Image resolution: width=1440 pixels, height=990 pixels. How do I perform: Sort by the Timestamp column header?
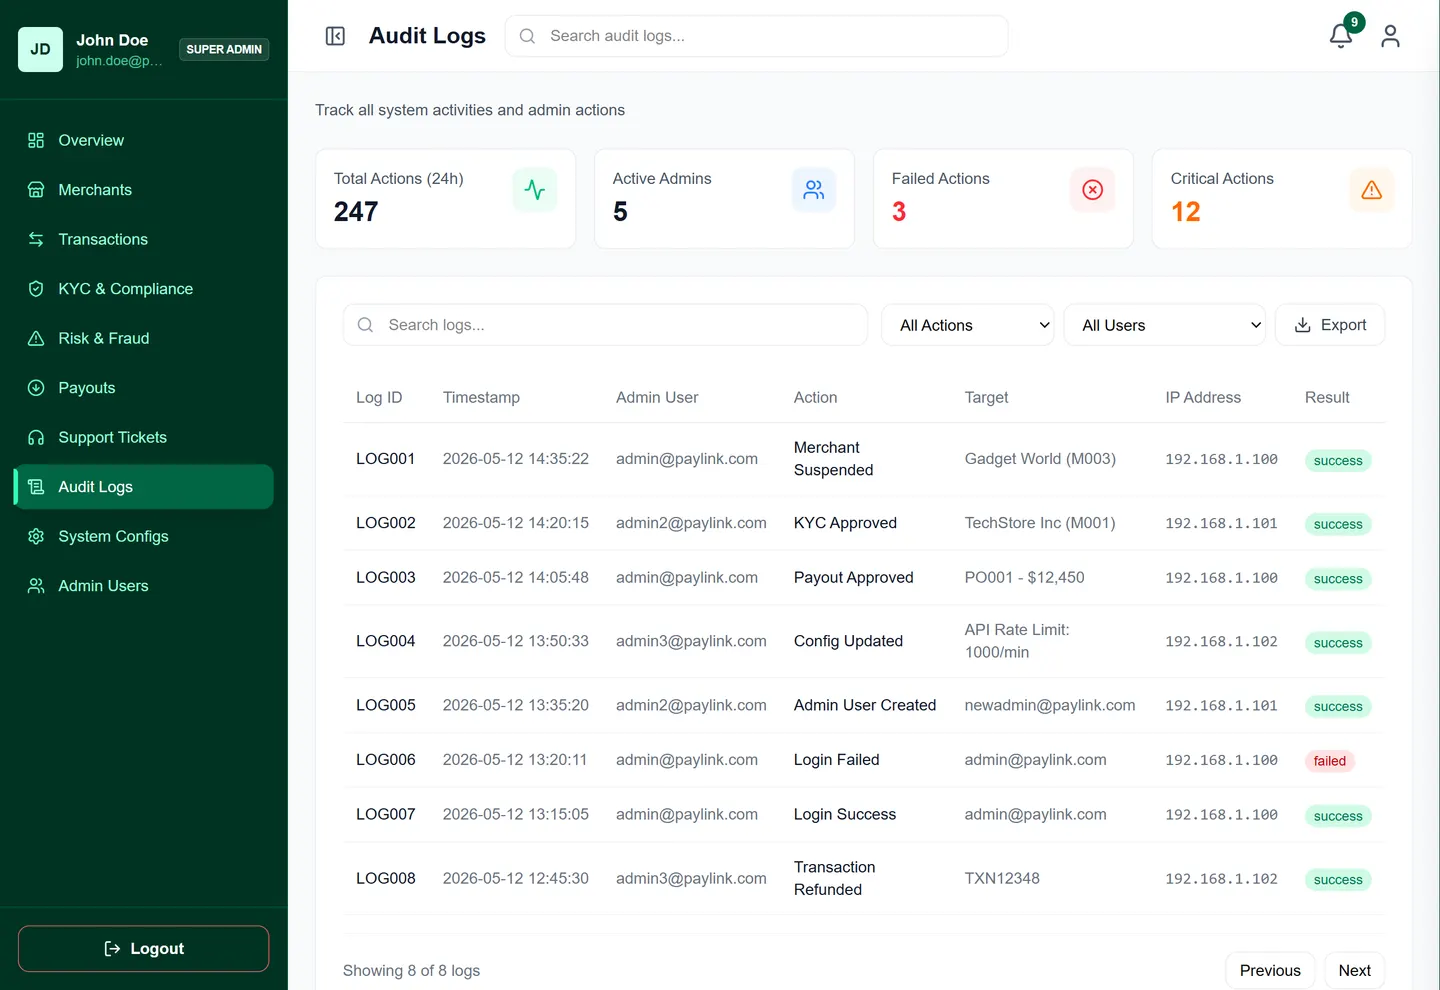[x=481, y=397]
